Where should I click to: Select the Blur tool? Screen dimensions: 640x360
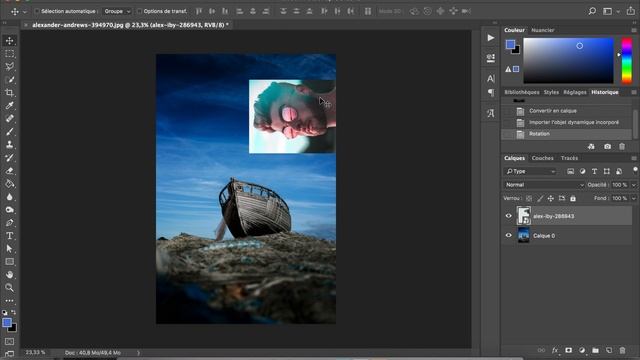pos(9,197)
